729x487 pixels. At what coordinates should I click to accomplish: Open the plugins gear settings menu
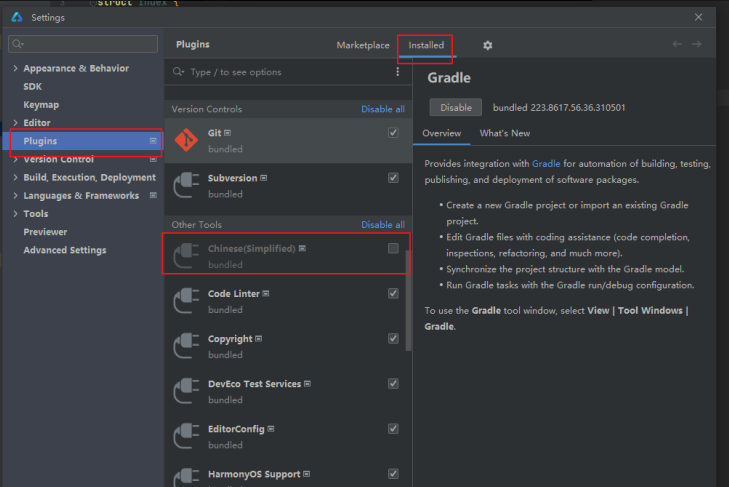487,45
